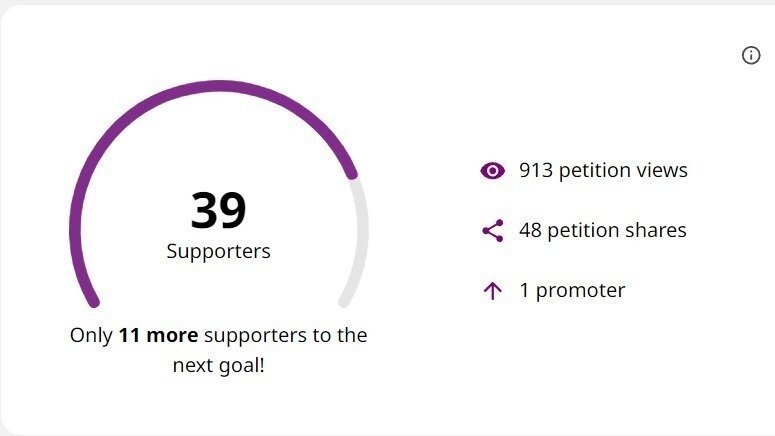Select the "petition views" label text
Viewport: 775px width, 436px height.
coord(623,170)
